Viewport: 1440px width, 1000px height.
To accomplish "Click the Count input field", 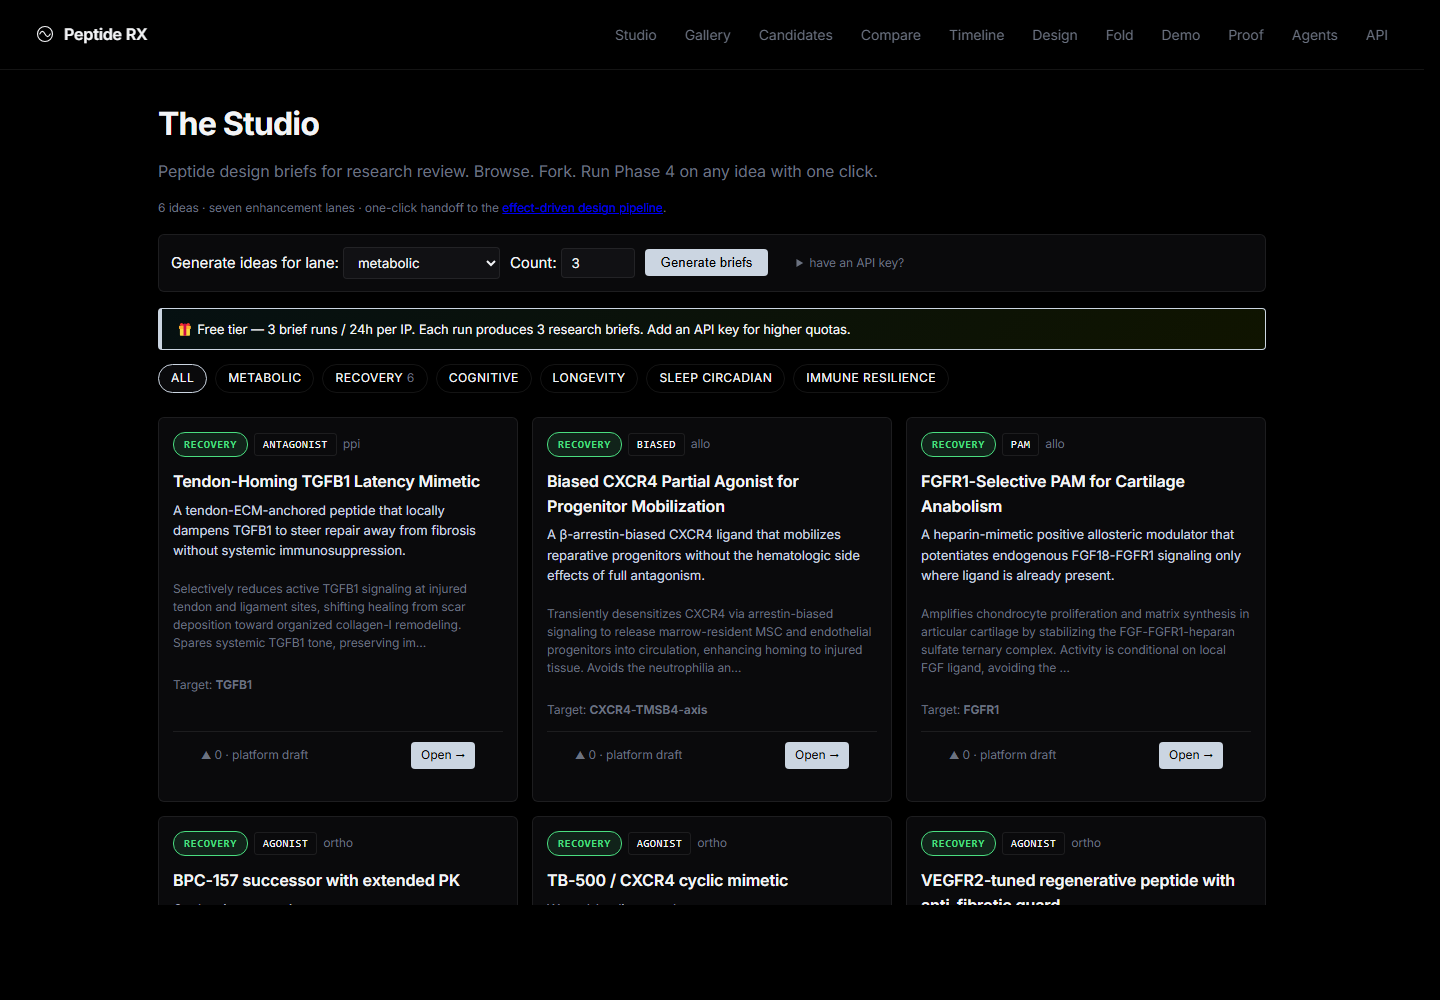I will click(x=598, y=263).
